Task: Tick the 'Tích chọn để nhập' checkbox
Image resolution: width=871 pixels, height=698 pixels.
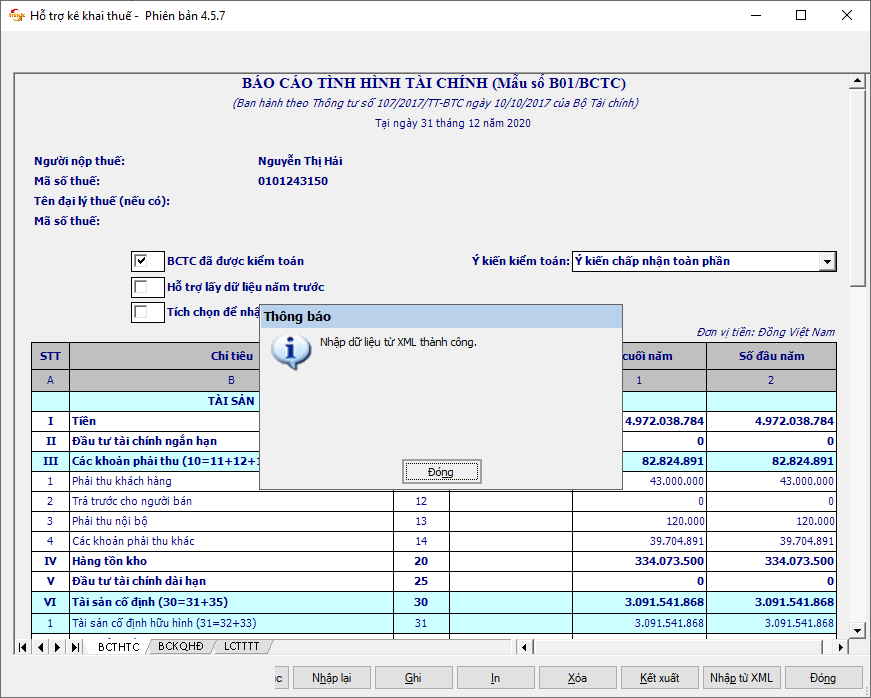Action: [x=141, y=312]
